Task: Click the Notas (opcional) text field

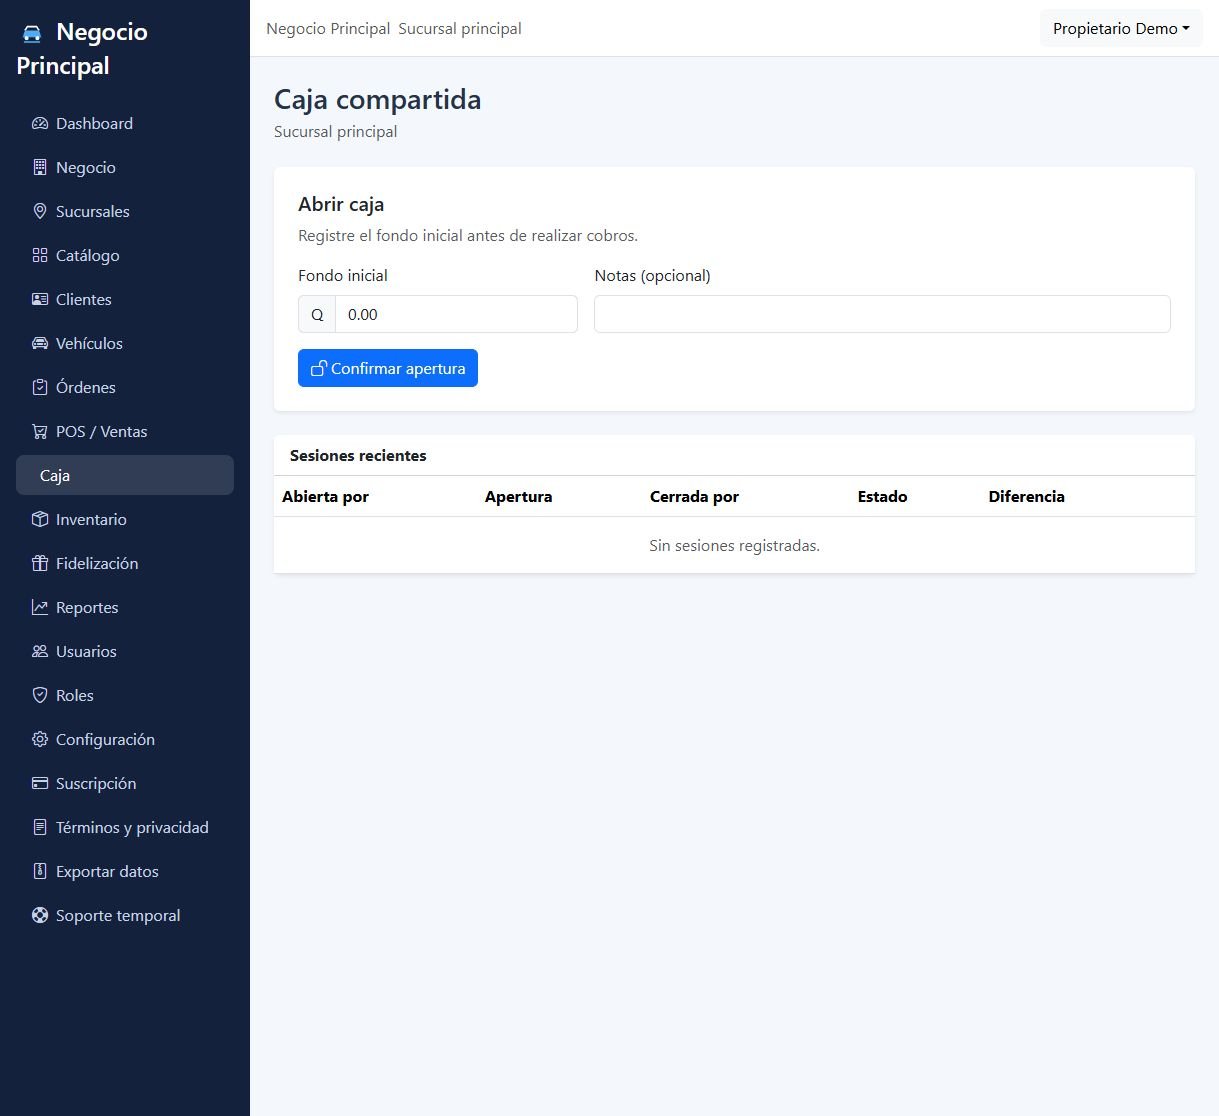Action: coord(882,314)
